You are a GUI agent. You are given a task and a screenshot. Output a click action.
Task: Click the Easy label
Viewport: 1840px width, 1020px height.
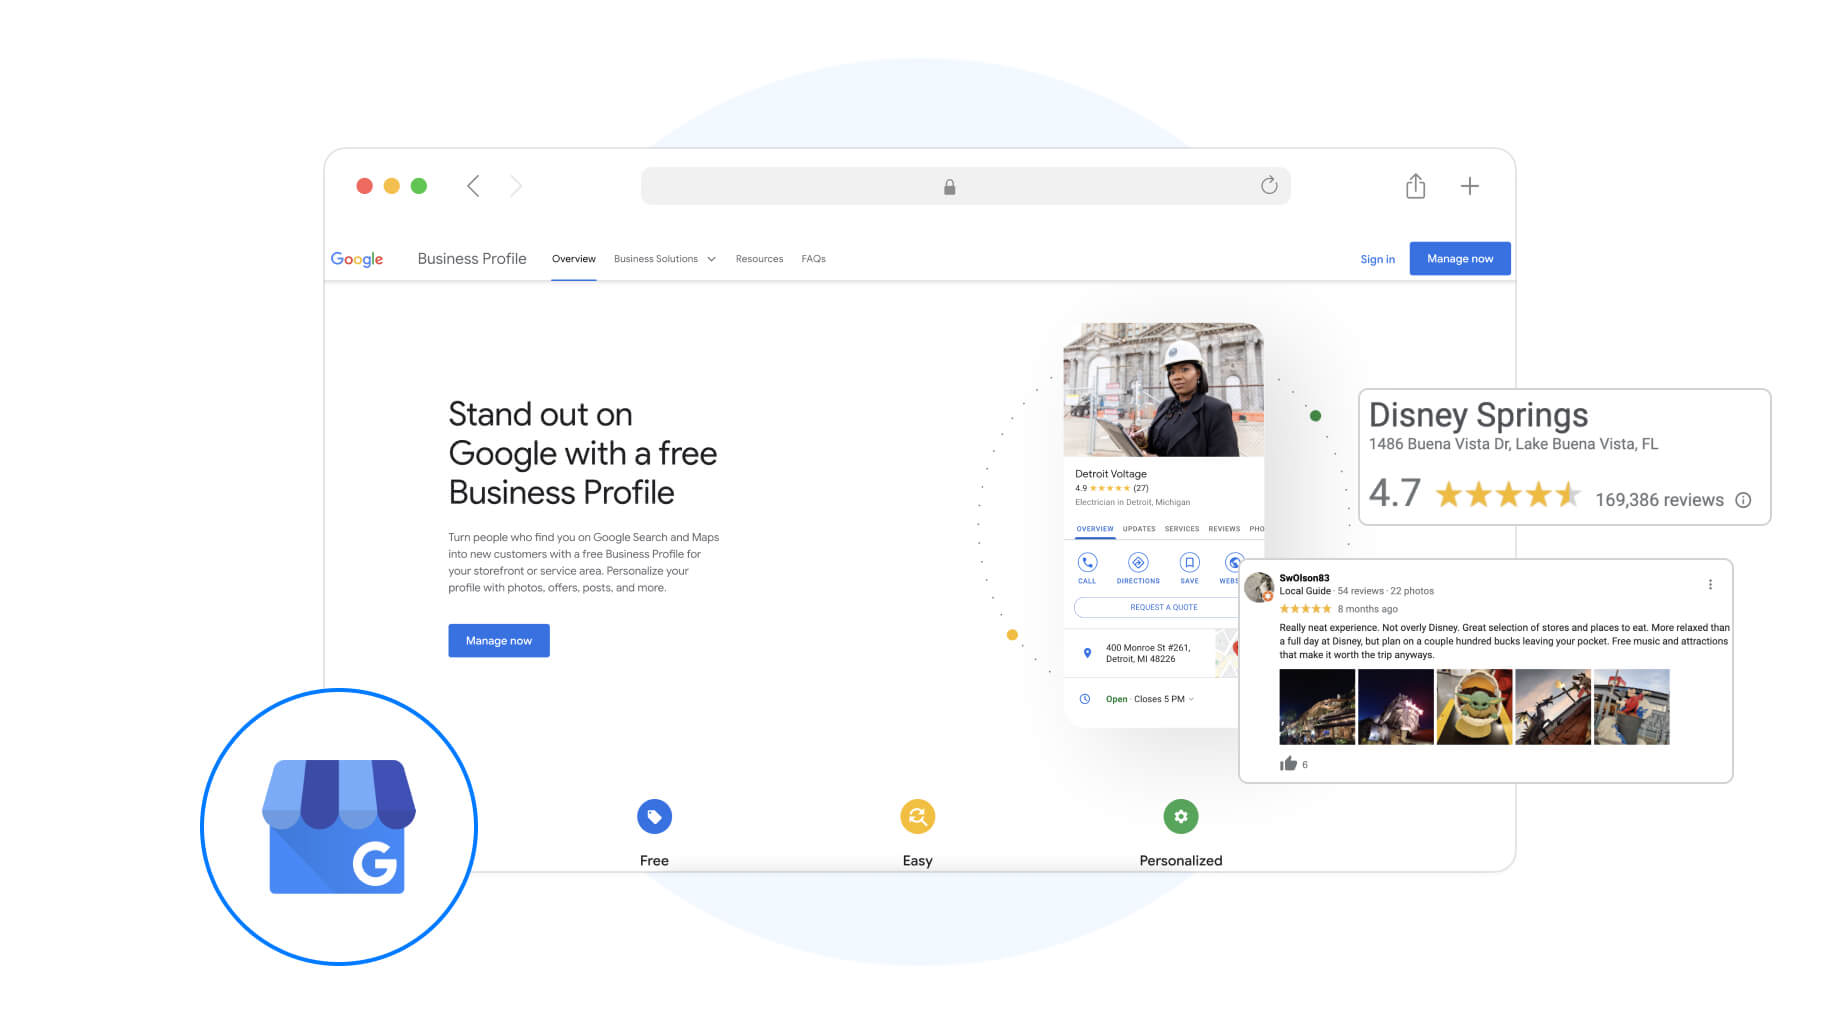pos(917,860)
